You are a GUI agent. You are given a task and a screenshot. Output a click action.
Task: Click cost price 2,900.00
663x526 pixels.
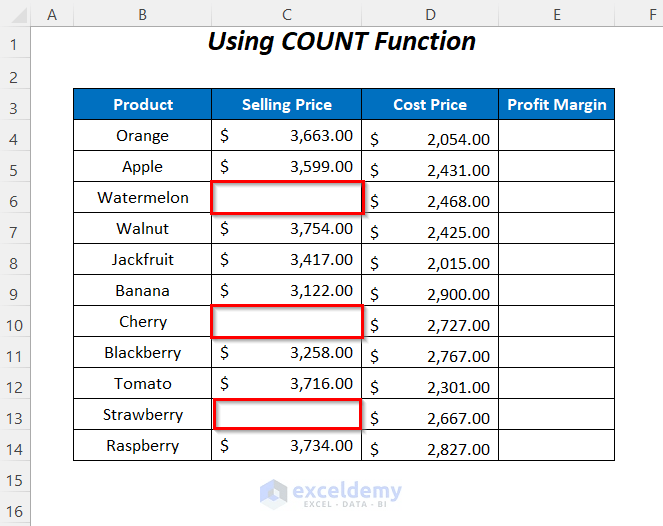tap(430, 290)
